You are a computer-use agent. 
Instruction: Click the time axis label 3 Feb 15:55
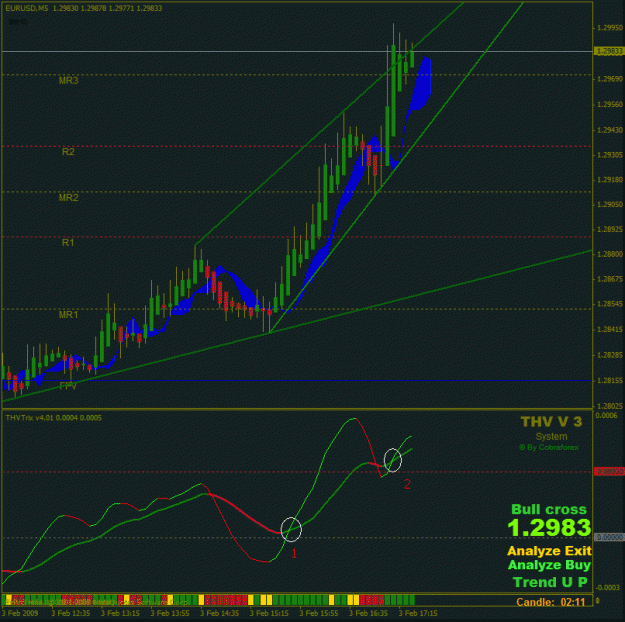[319, 613]
